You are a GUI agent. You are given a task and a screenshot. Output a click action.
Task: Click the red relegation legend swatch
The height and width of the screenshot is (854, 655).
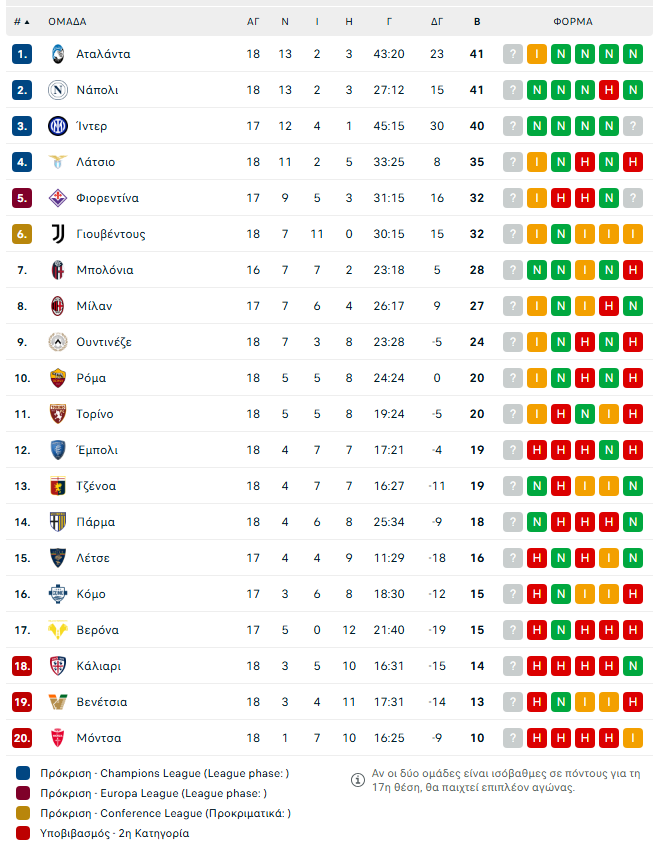tap(23, 833)
